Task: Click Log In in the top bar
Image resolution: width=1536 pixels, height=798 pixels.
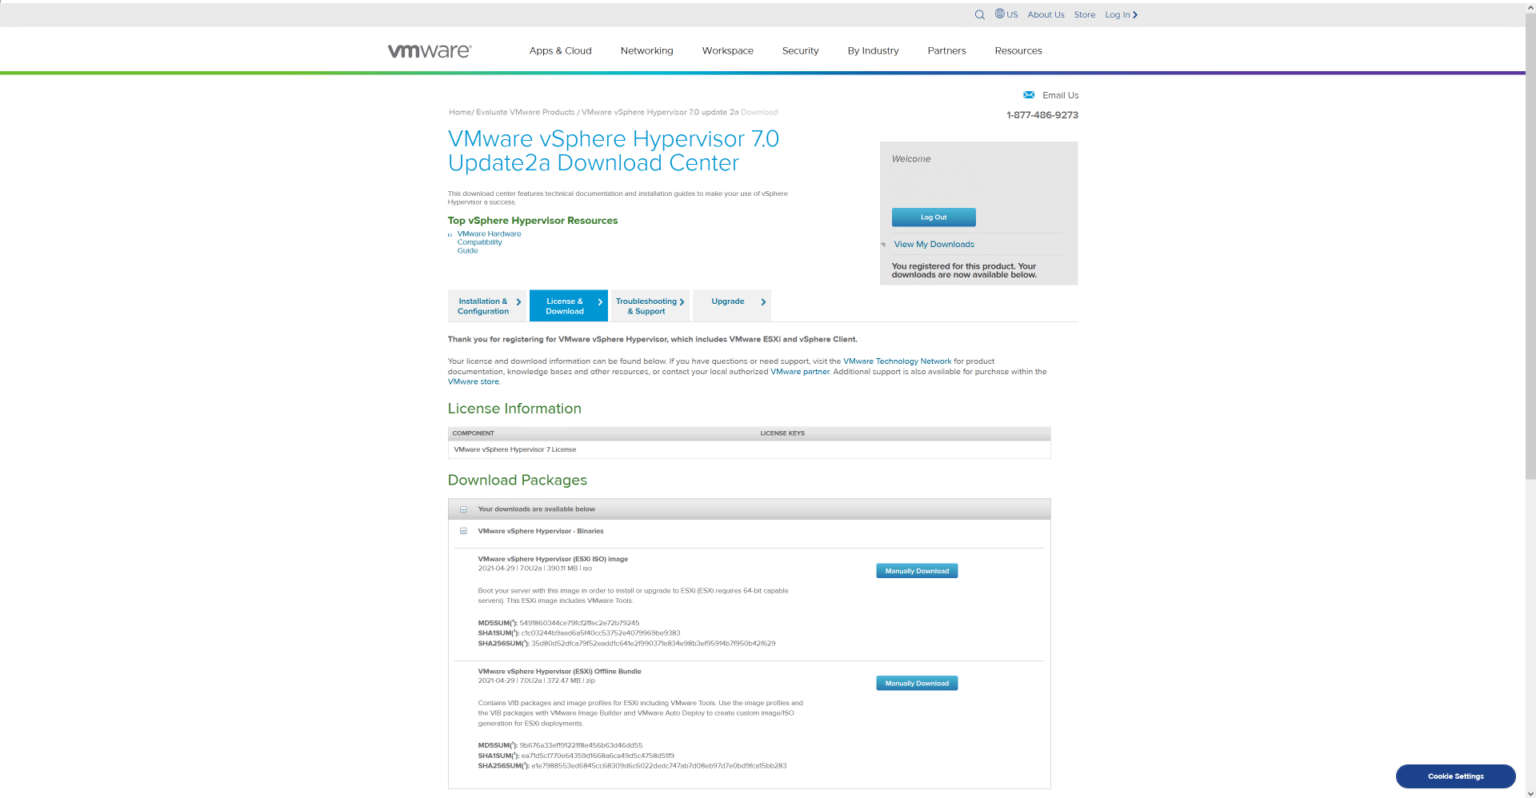Action: tap(1121, 15)
